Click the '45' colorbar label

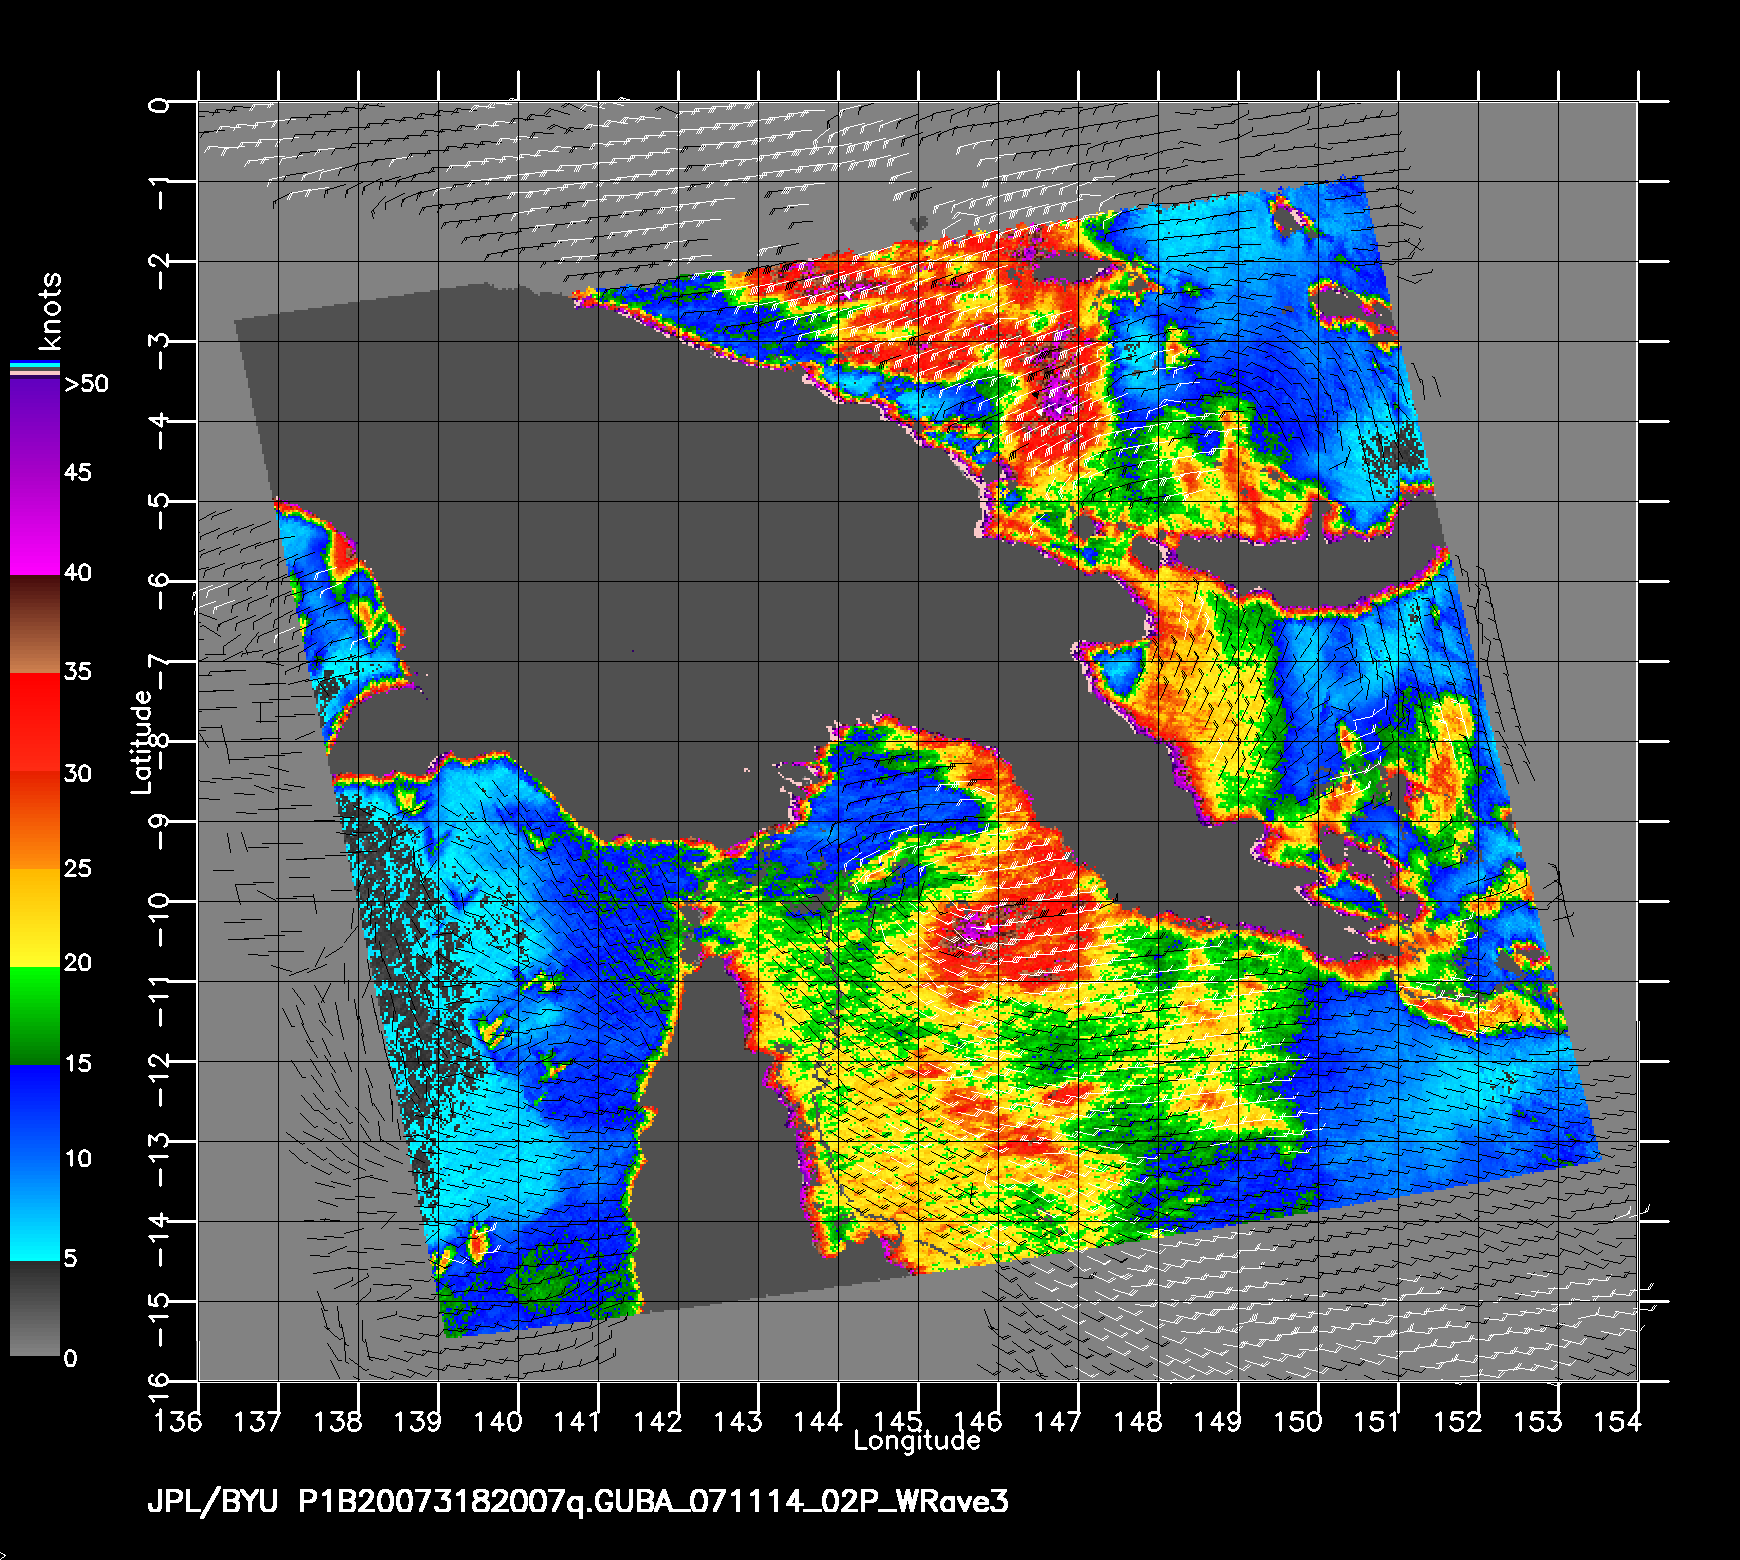point(78,472)
